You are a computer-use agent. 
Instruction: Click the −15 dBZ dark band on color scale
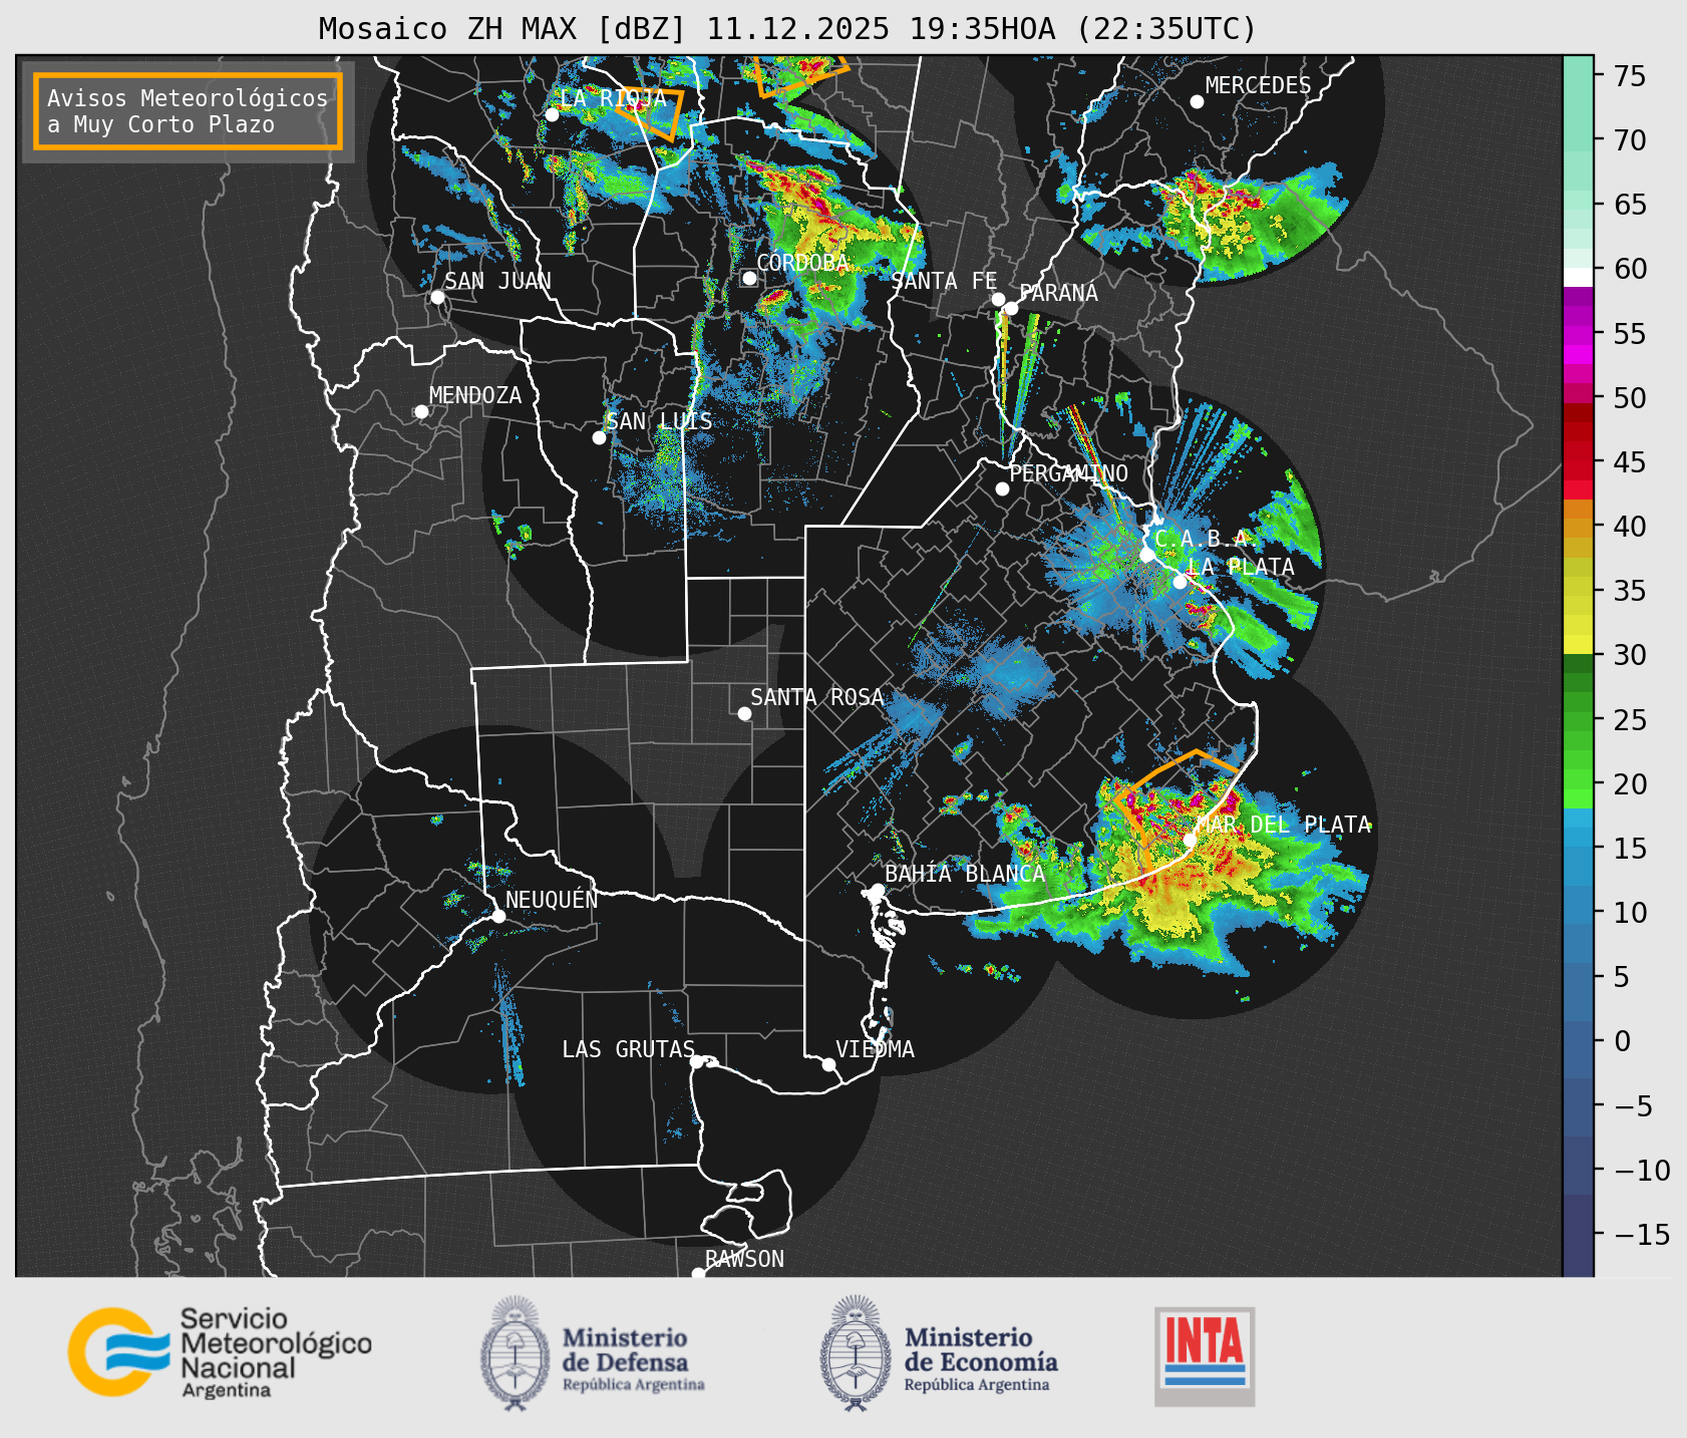pos(1578,1234)
